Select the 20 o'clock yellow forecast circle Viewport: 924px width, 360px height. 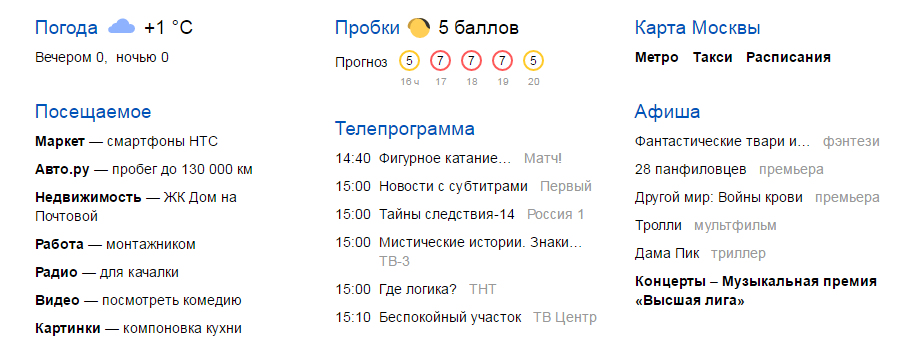pos(533,60)
